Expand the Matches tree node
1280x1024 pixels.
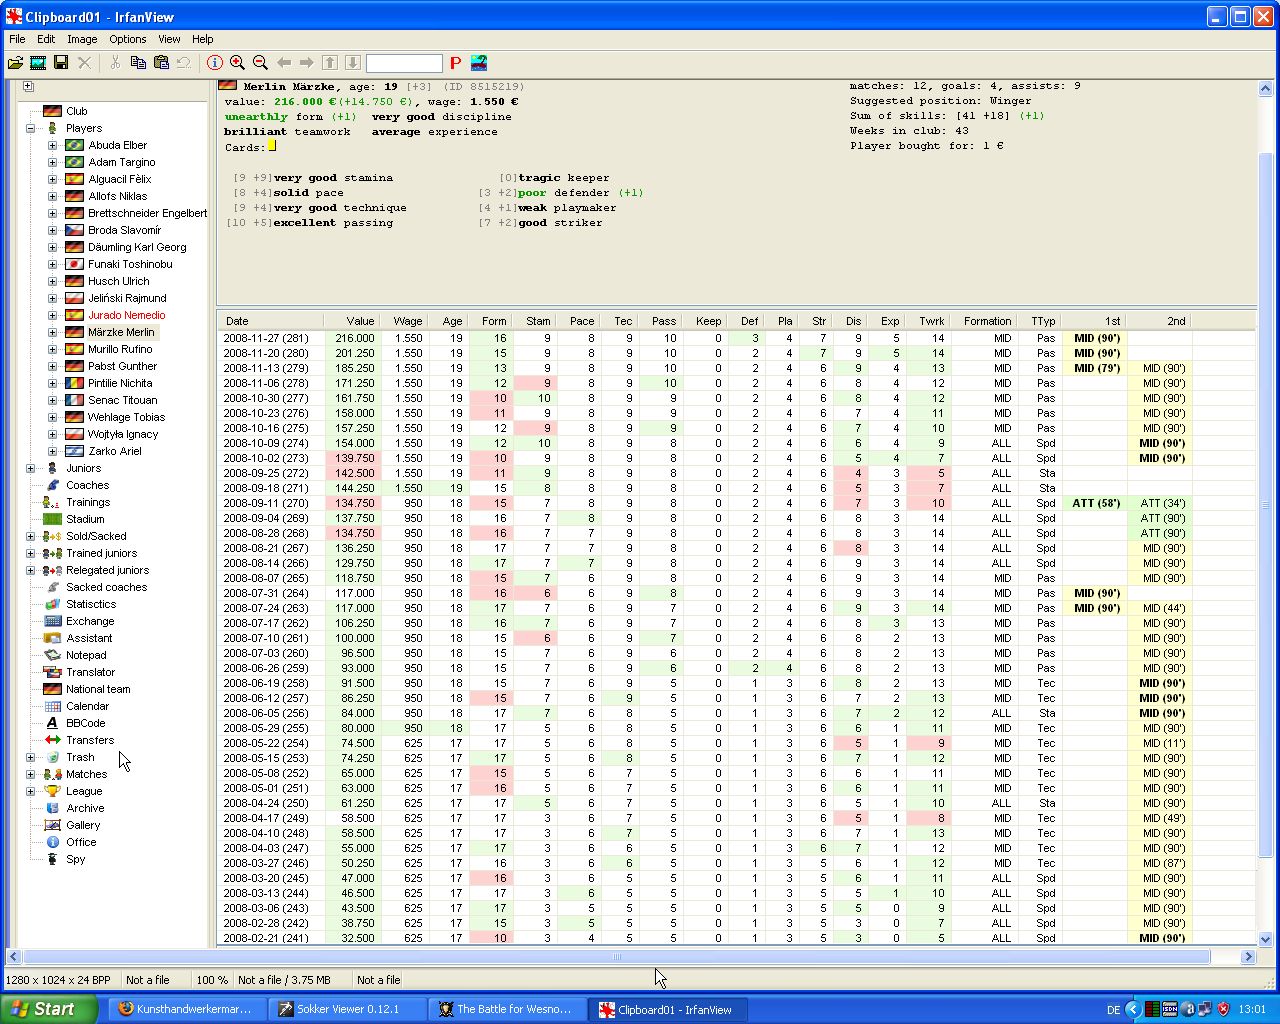point(30,774)
